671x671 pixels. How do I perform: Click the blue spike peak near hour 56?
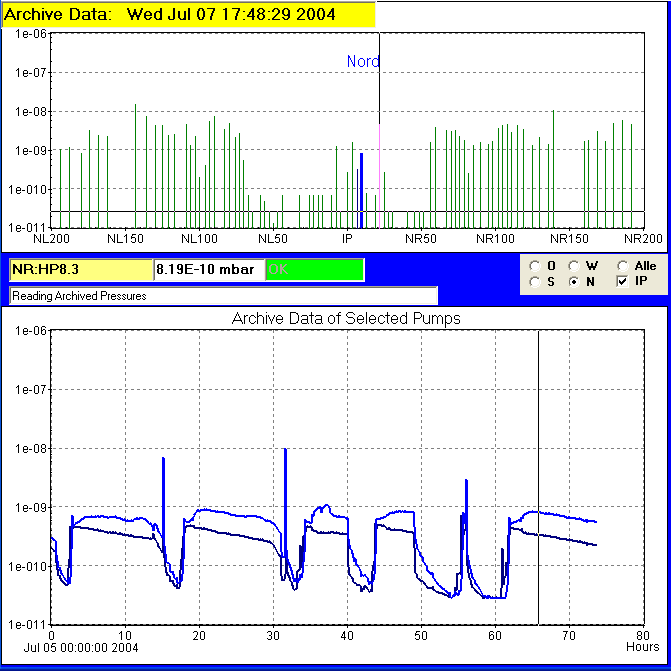click(x=466, y=481)
